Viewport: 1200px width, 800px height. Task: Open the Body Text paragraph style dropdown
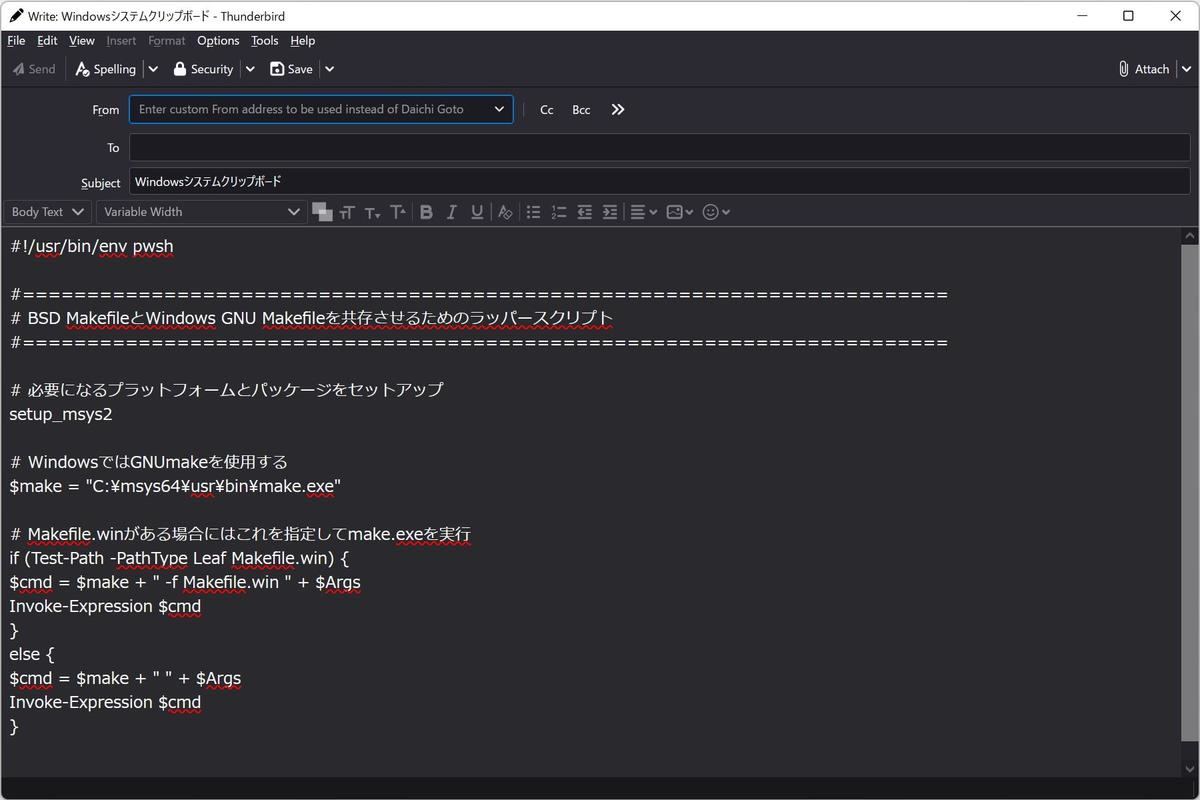click(x=47, y=212)
